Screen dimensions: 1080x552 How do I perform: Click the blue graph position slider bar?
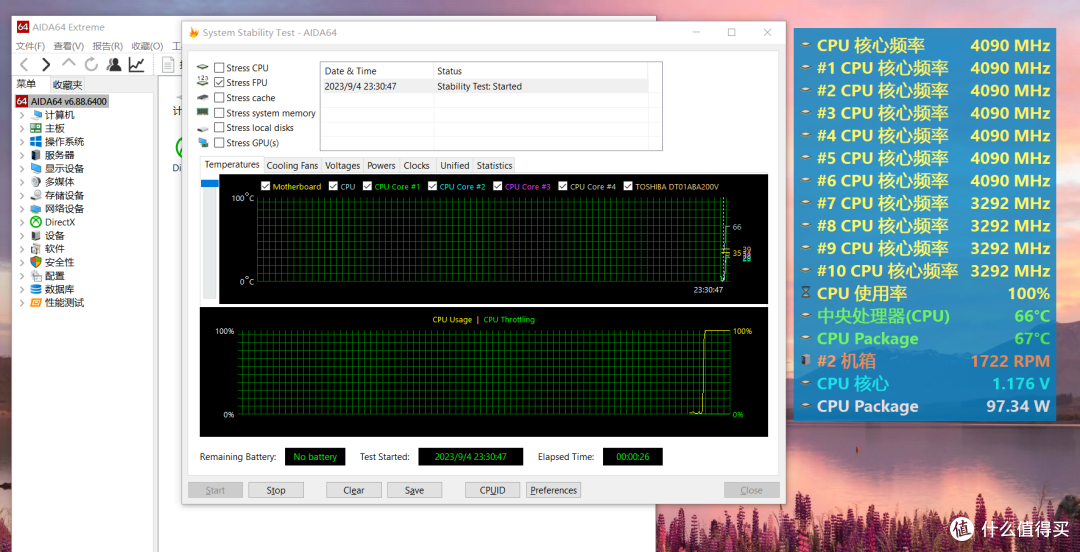click(x=209, y=183)
